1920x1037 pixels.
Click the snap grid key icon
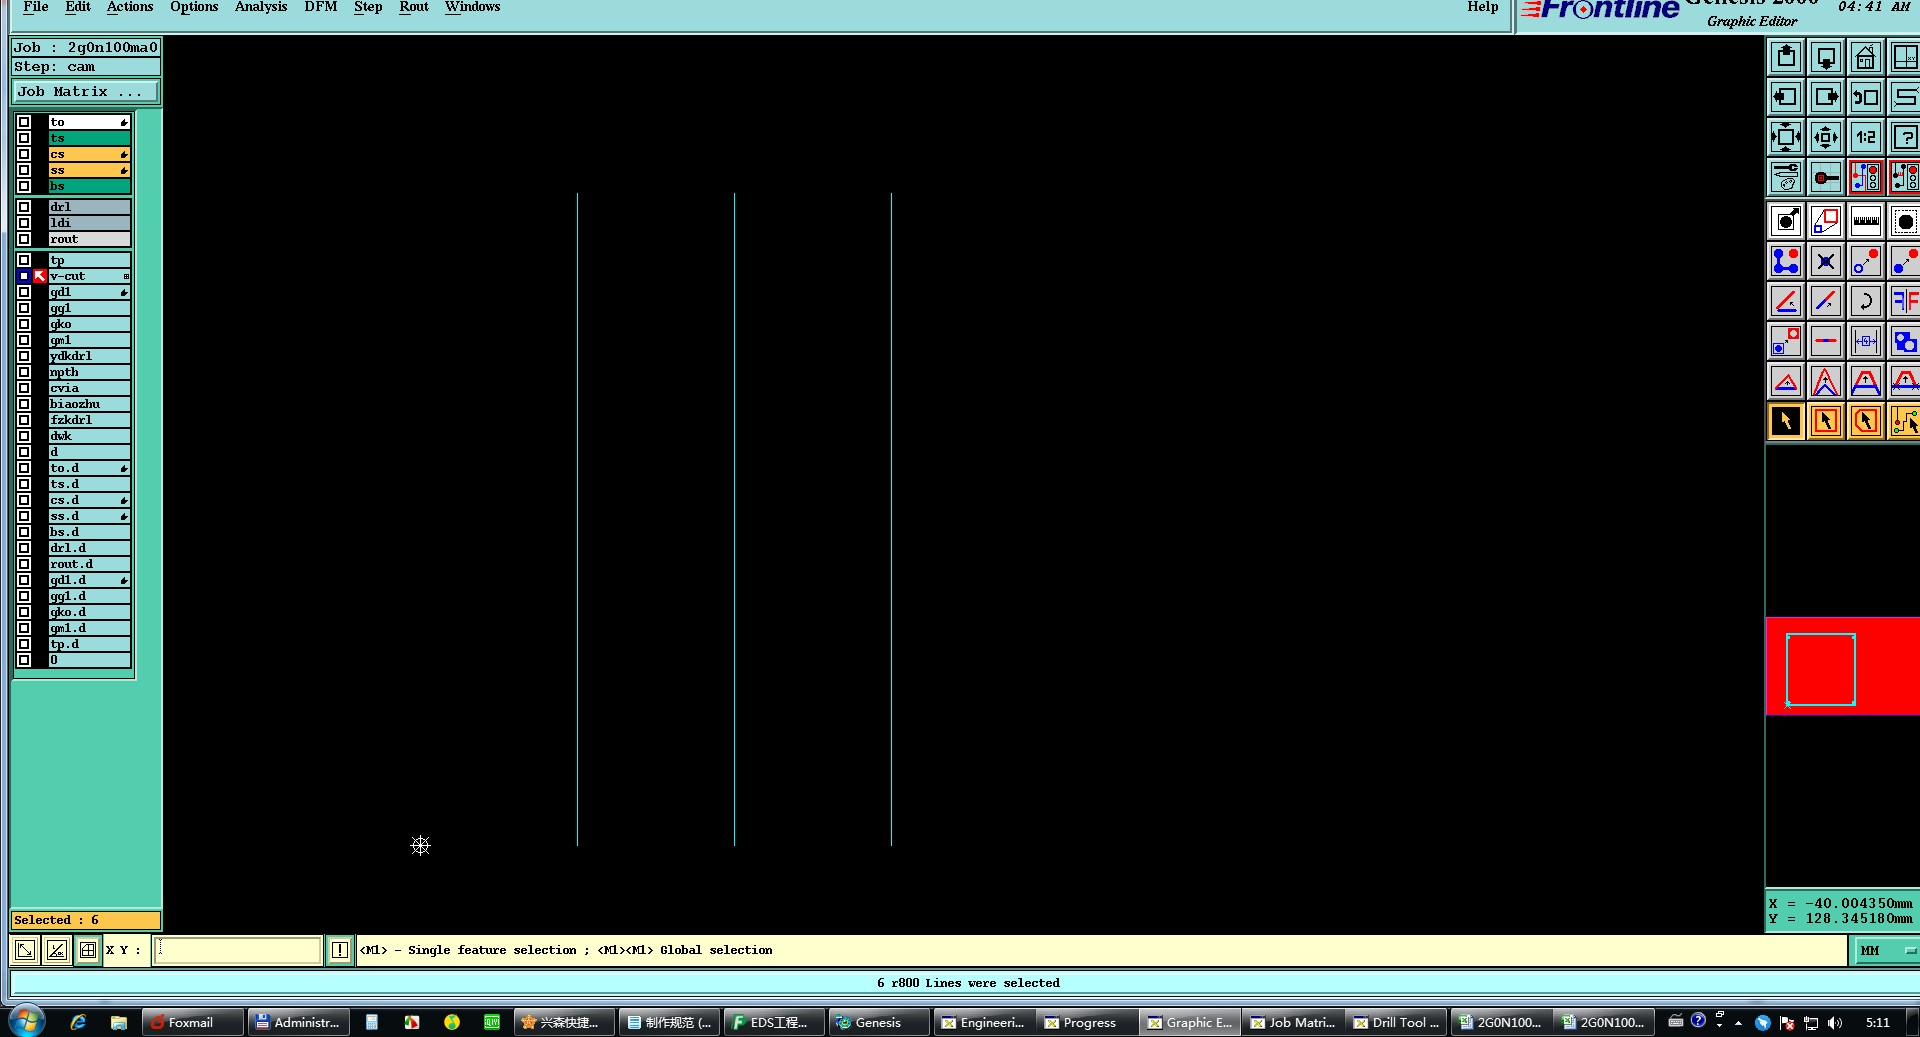coord(1826,178)
